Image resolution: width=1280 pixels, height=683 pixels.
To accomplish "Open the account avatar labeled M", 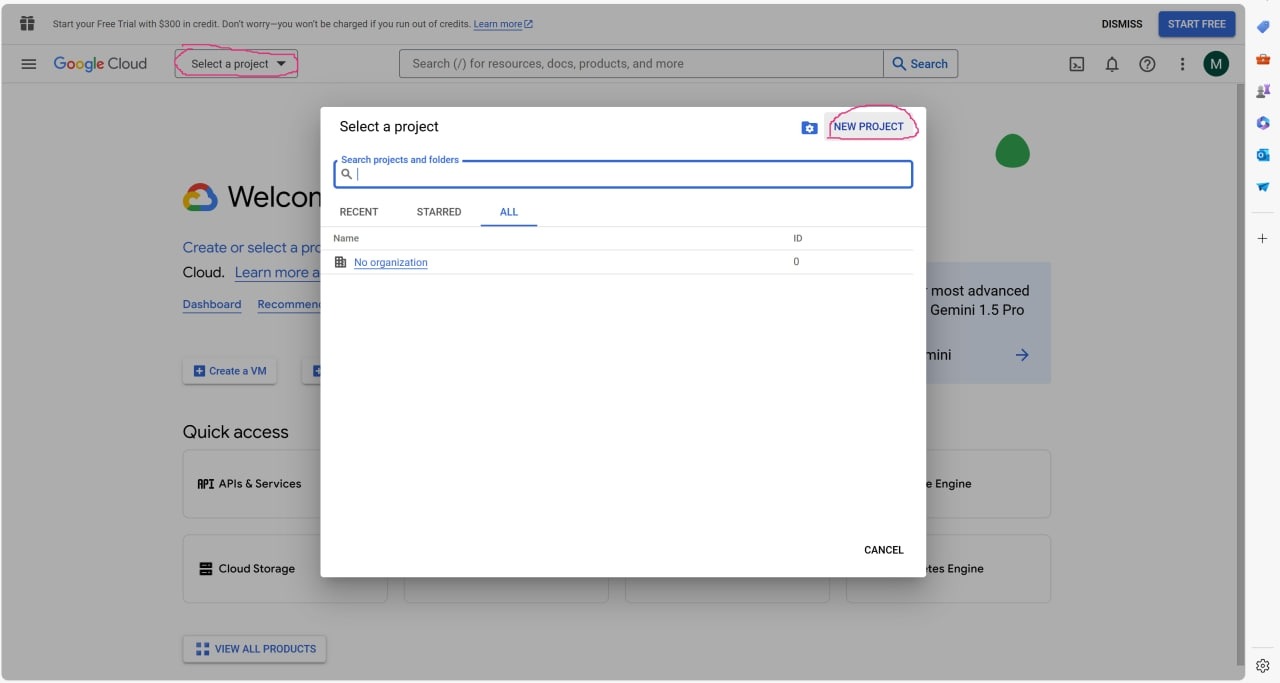I will coord(1216,64).
